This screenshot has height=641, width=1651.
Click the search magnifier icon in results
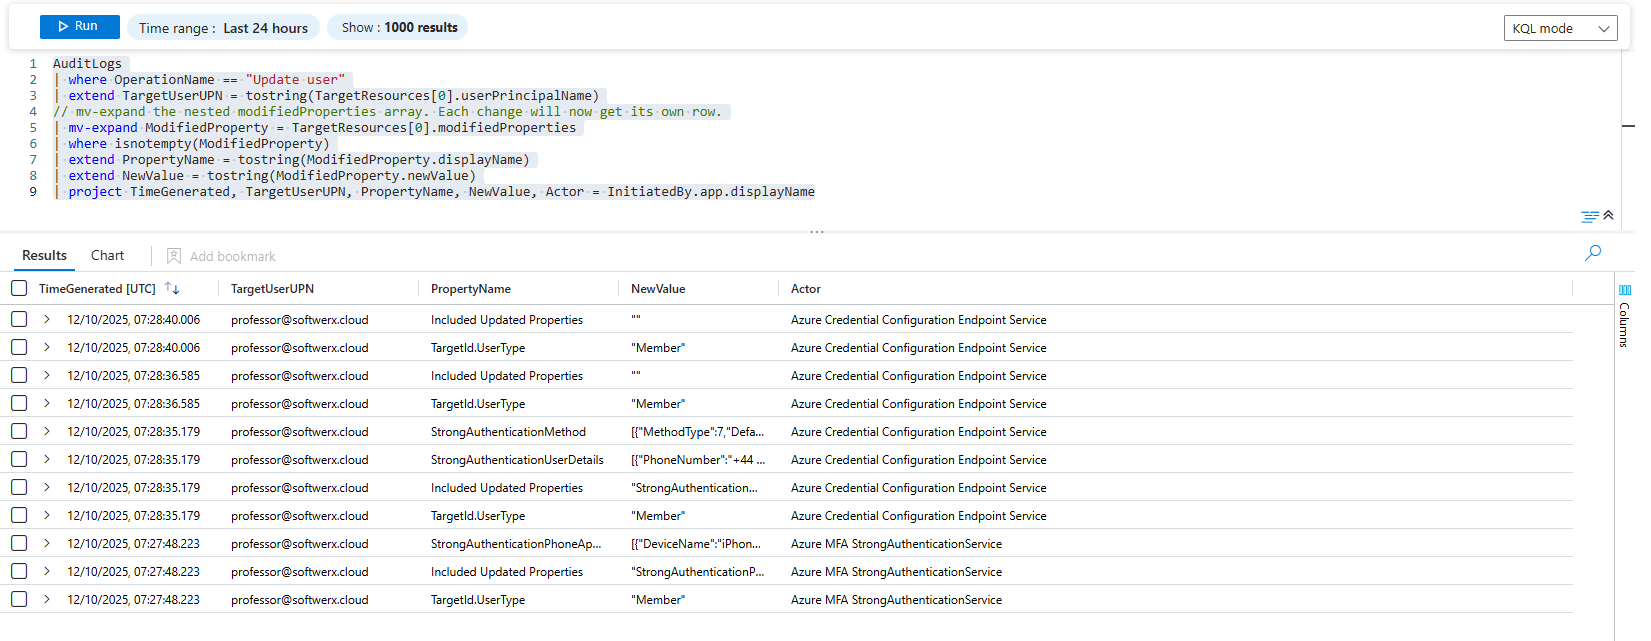tap(1593, 253)
